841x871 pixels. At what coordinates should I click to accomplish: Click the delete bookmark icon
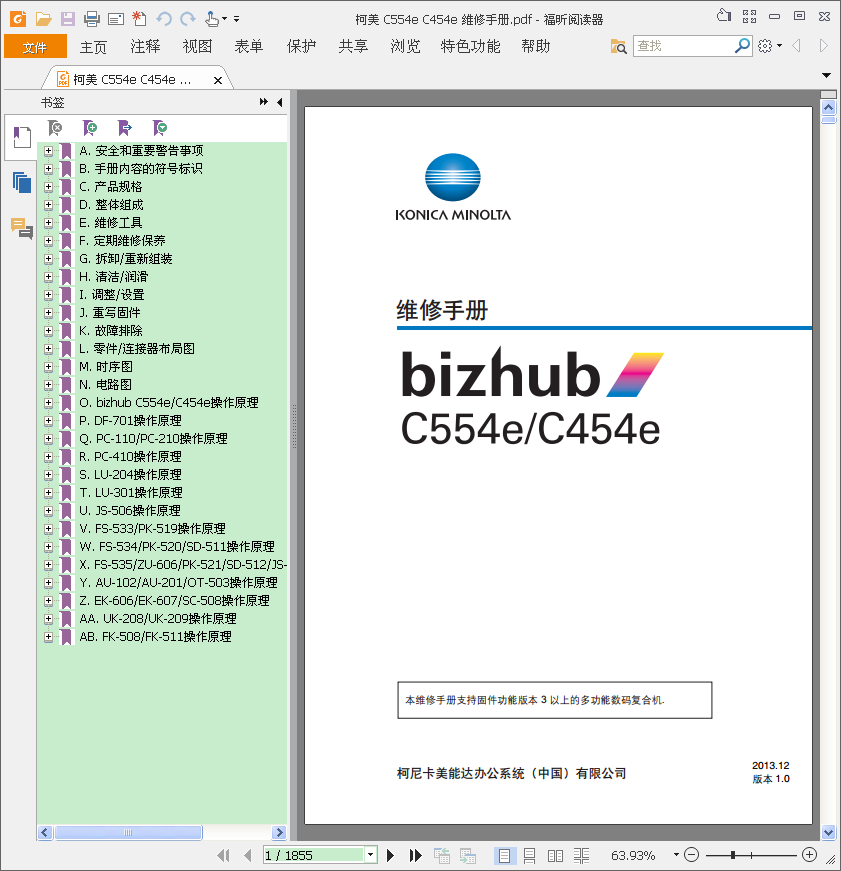coord(55,128)
